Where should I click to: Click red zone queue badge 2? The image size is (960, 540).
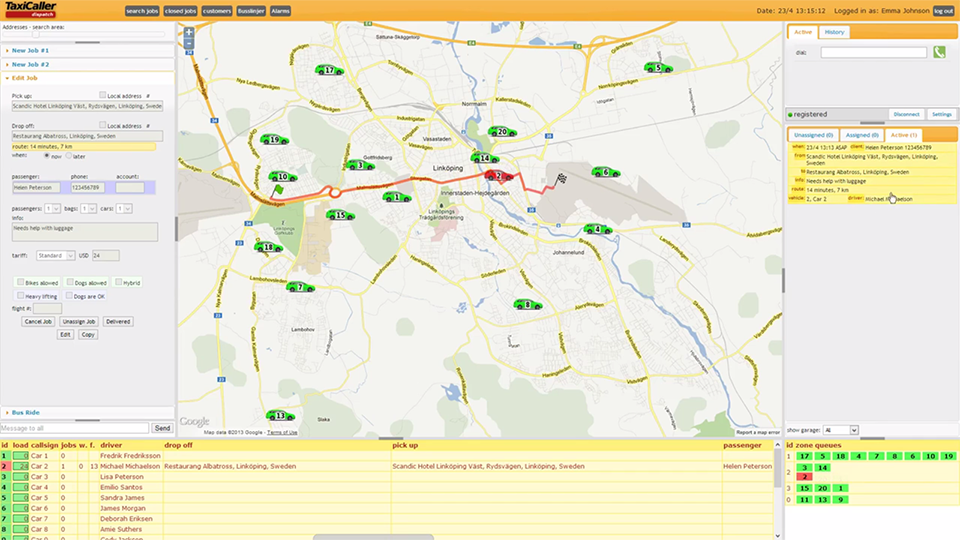804,476
